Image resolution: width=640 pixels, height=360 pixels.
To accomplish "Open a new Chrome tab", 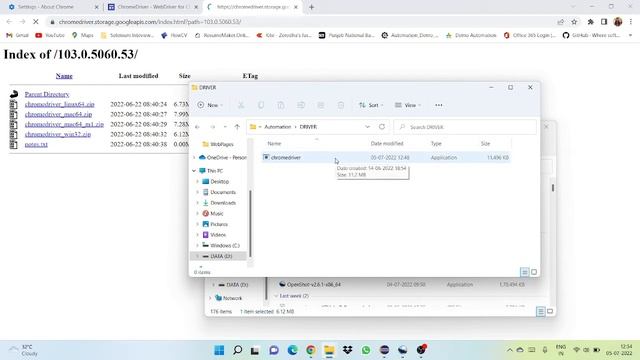I will click(311, 7).
